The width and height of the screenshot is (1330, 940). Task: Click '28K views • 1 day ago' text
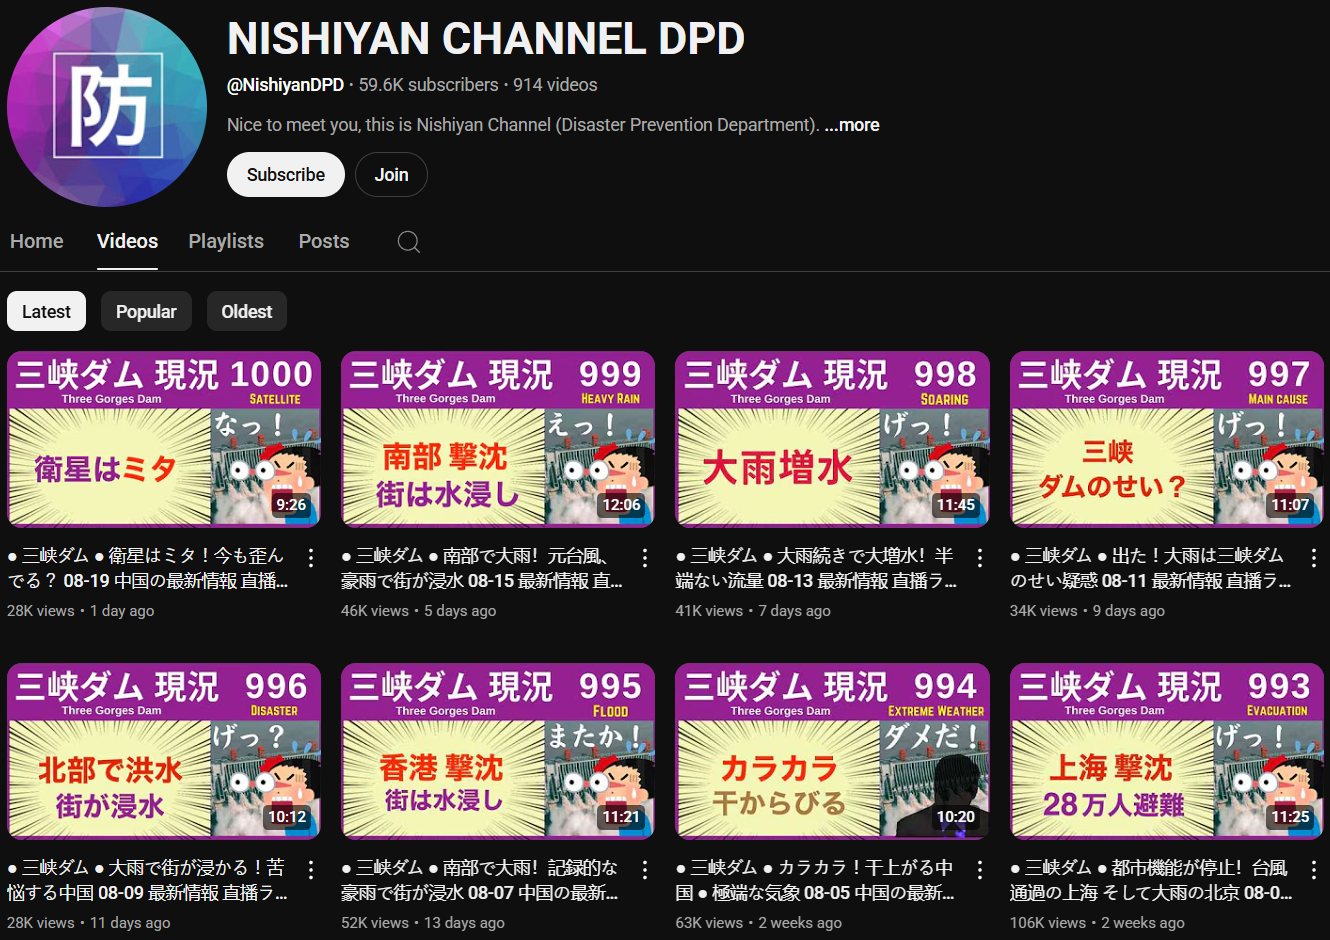click(81, 611)
